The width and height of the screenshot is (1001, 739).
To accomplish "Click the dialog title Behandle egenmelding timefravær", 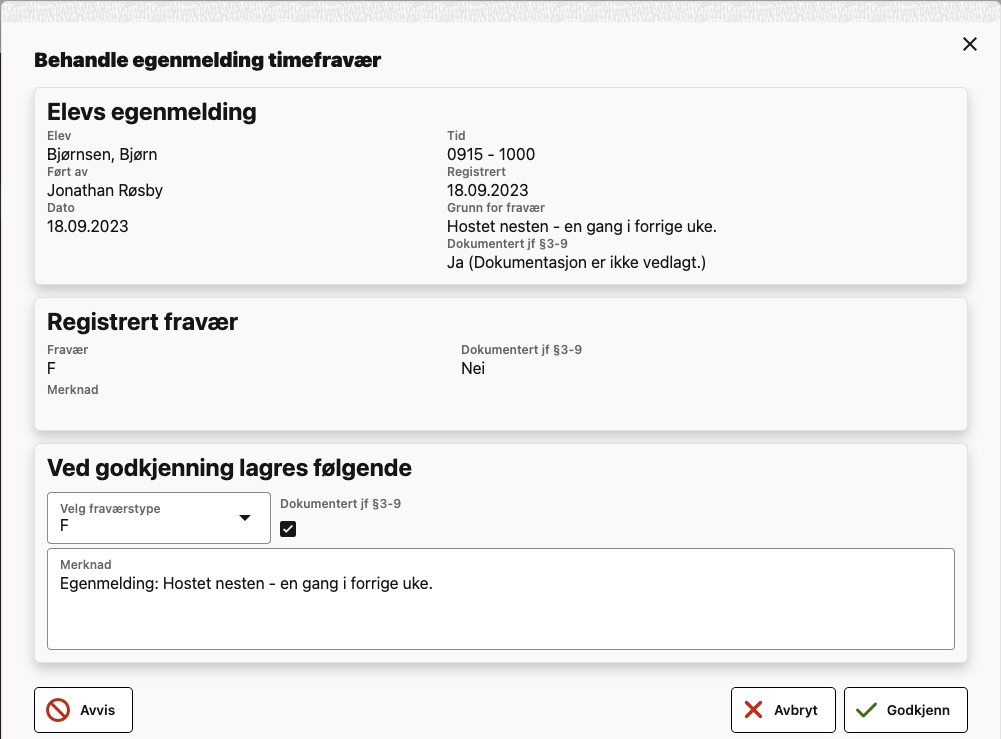I will [208, 60].
